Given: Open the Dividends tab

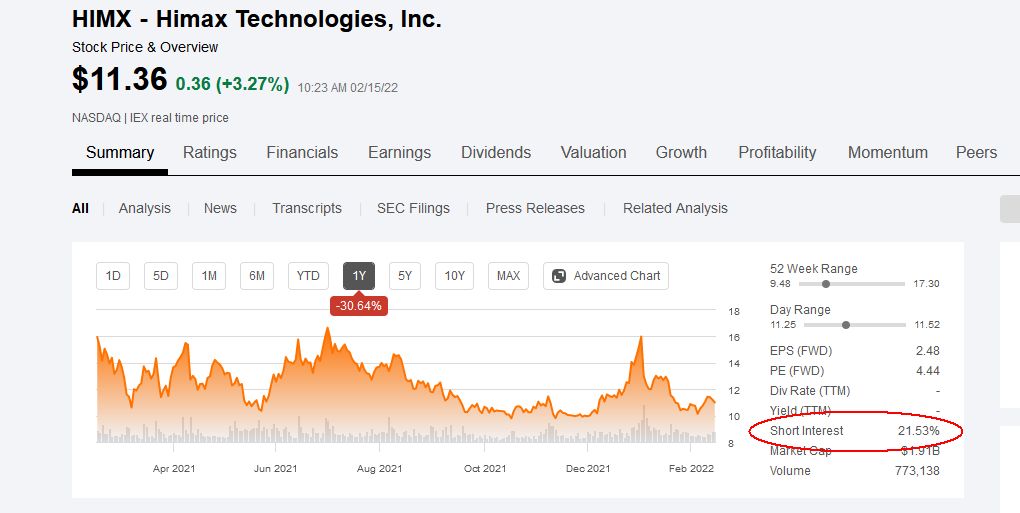Looking at the screenshot, I should pyautogui.click(x=496, y=153).
